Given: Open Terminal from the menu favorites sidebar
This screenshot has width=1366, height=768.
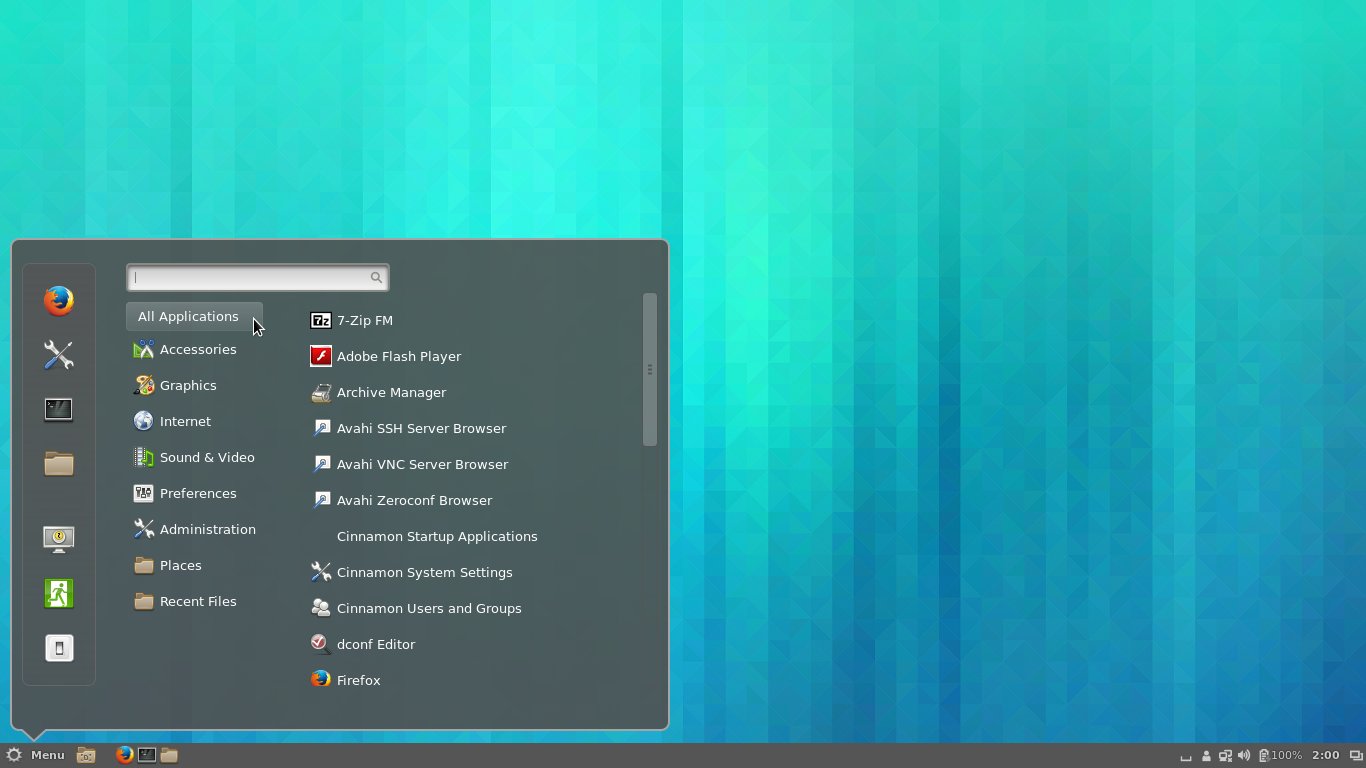Looking at the screenshot, I should pyautogui.click(x=59, y=409).
